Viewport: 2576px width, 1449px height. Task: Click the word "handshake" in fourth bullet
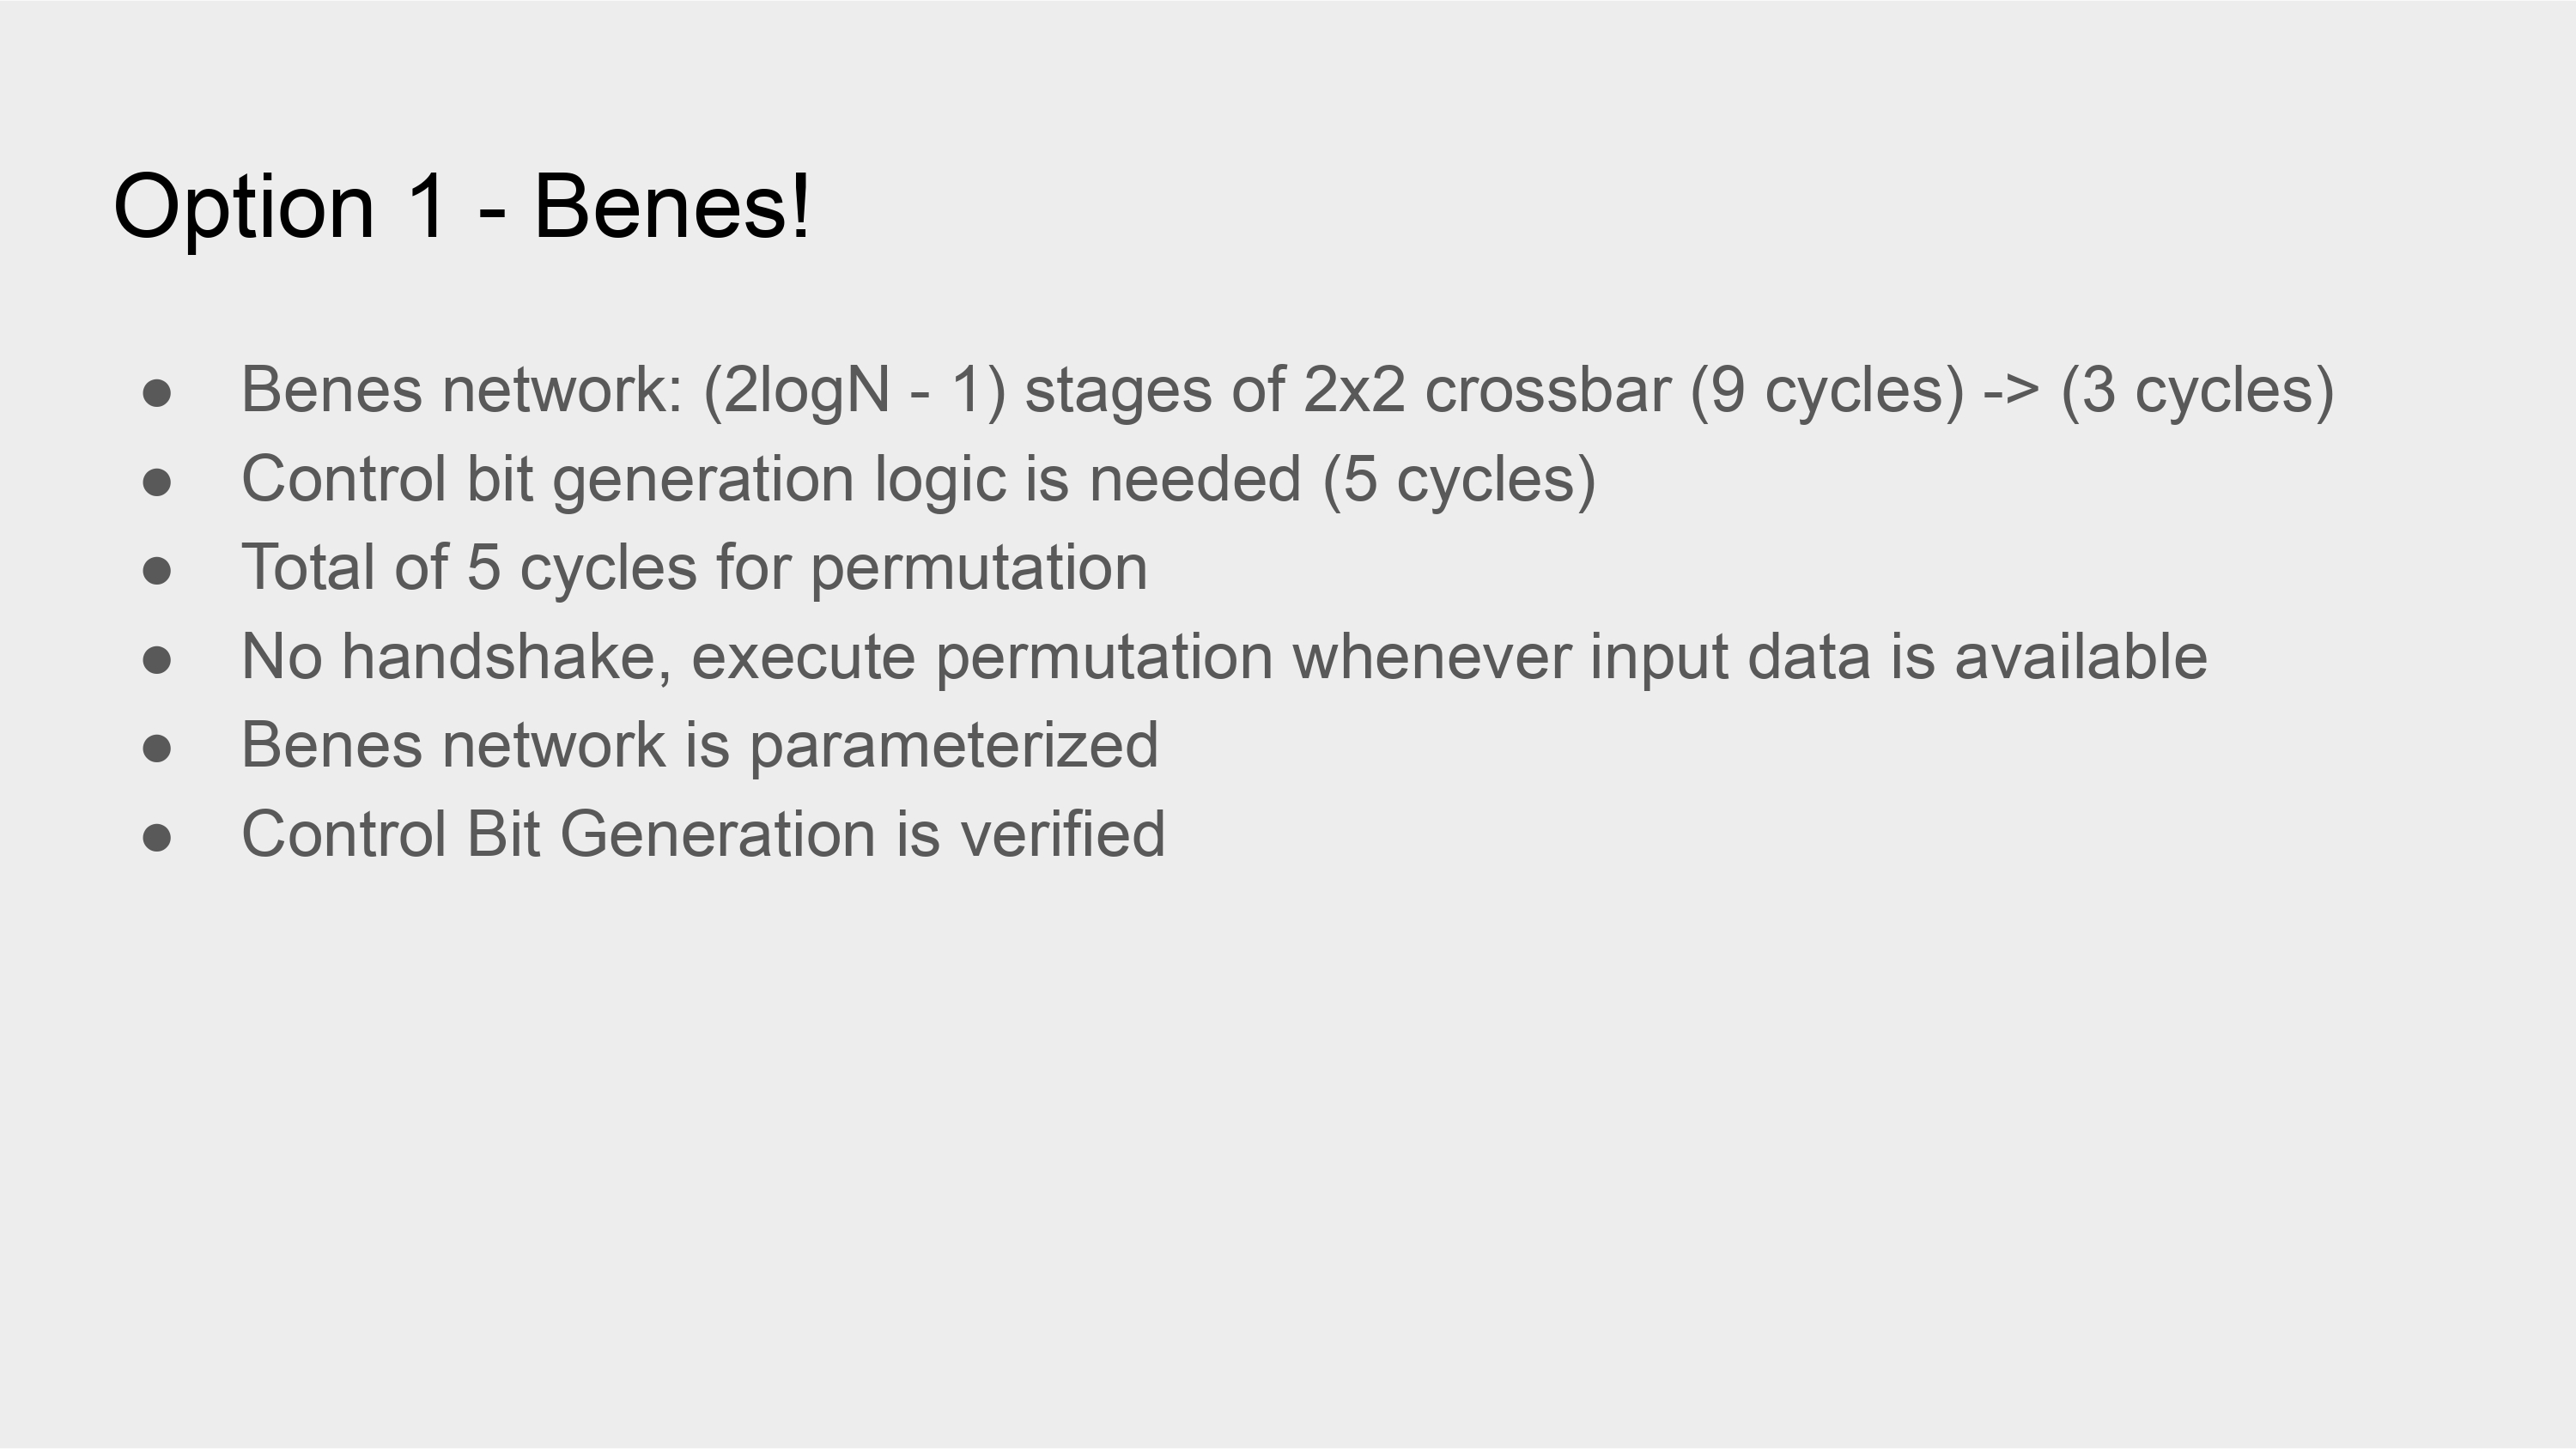click(505, 657)
